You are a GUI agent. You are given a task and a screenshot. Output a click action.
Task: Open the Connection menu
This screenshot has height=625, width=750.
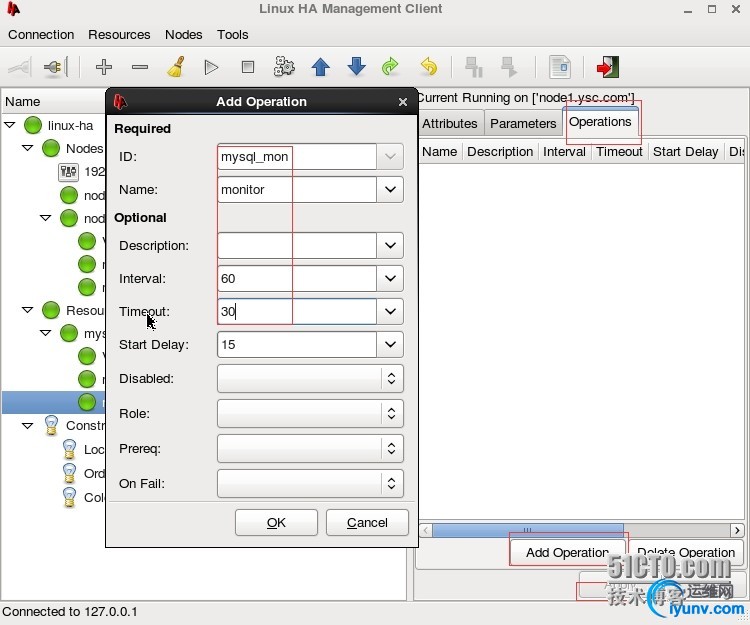(x=41, y=34)
